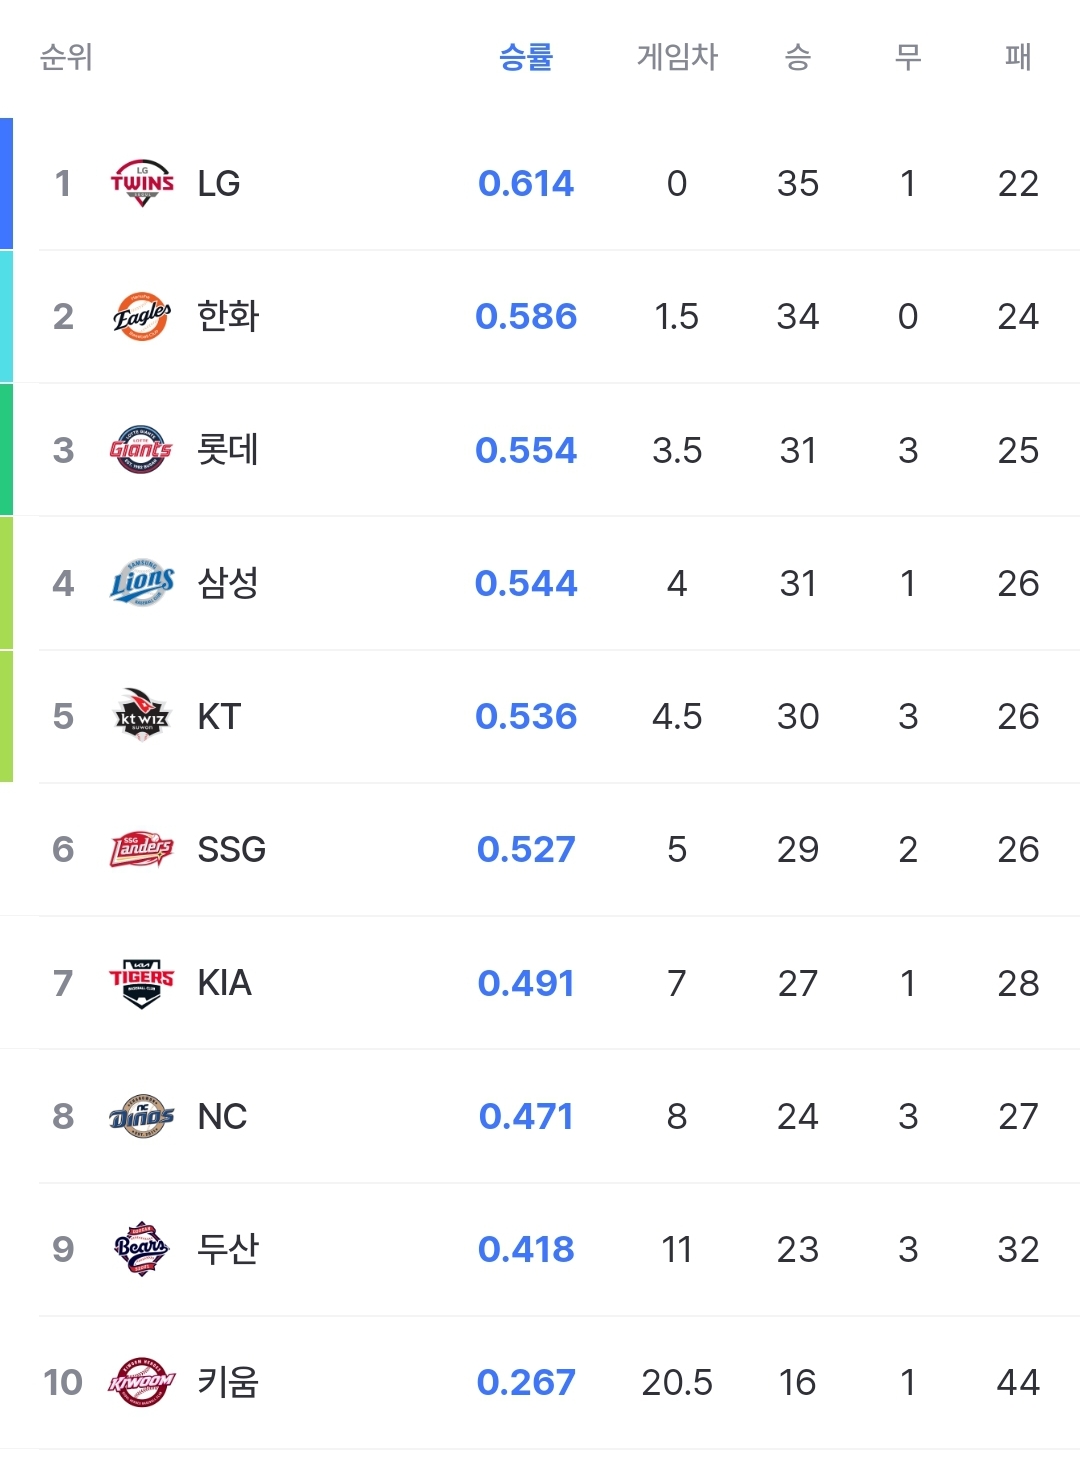This screenshot has width=1080, height=1468.
Task: Tap the Hanwha Eagles logo
Action: 141,316
